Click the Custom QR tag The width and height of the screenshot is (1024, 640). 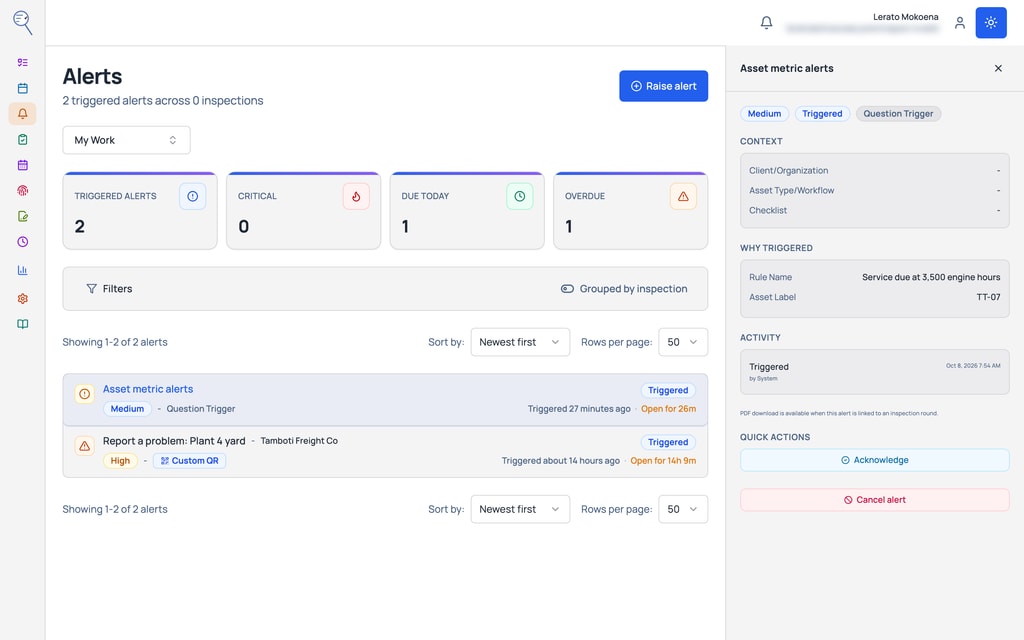(x=189, y=461)
